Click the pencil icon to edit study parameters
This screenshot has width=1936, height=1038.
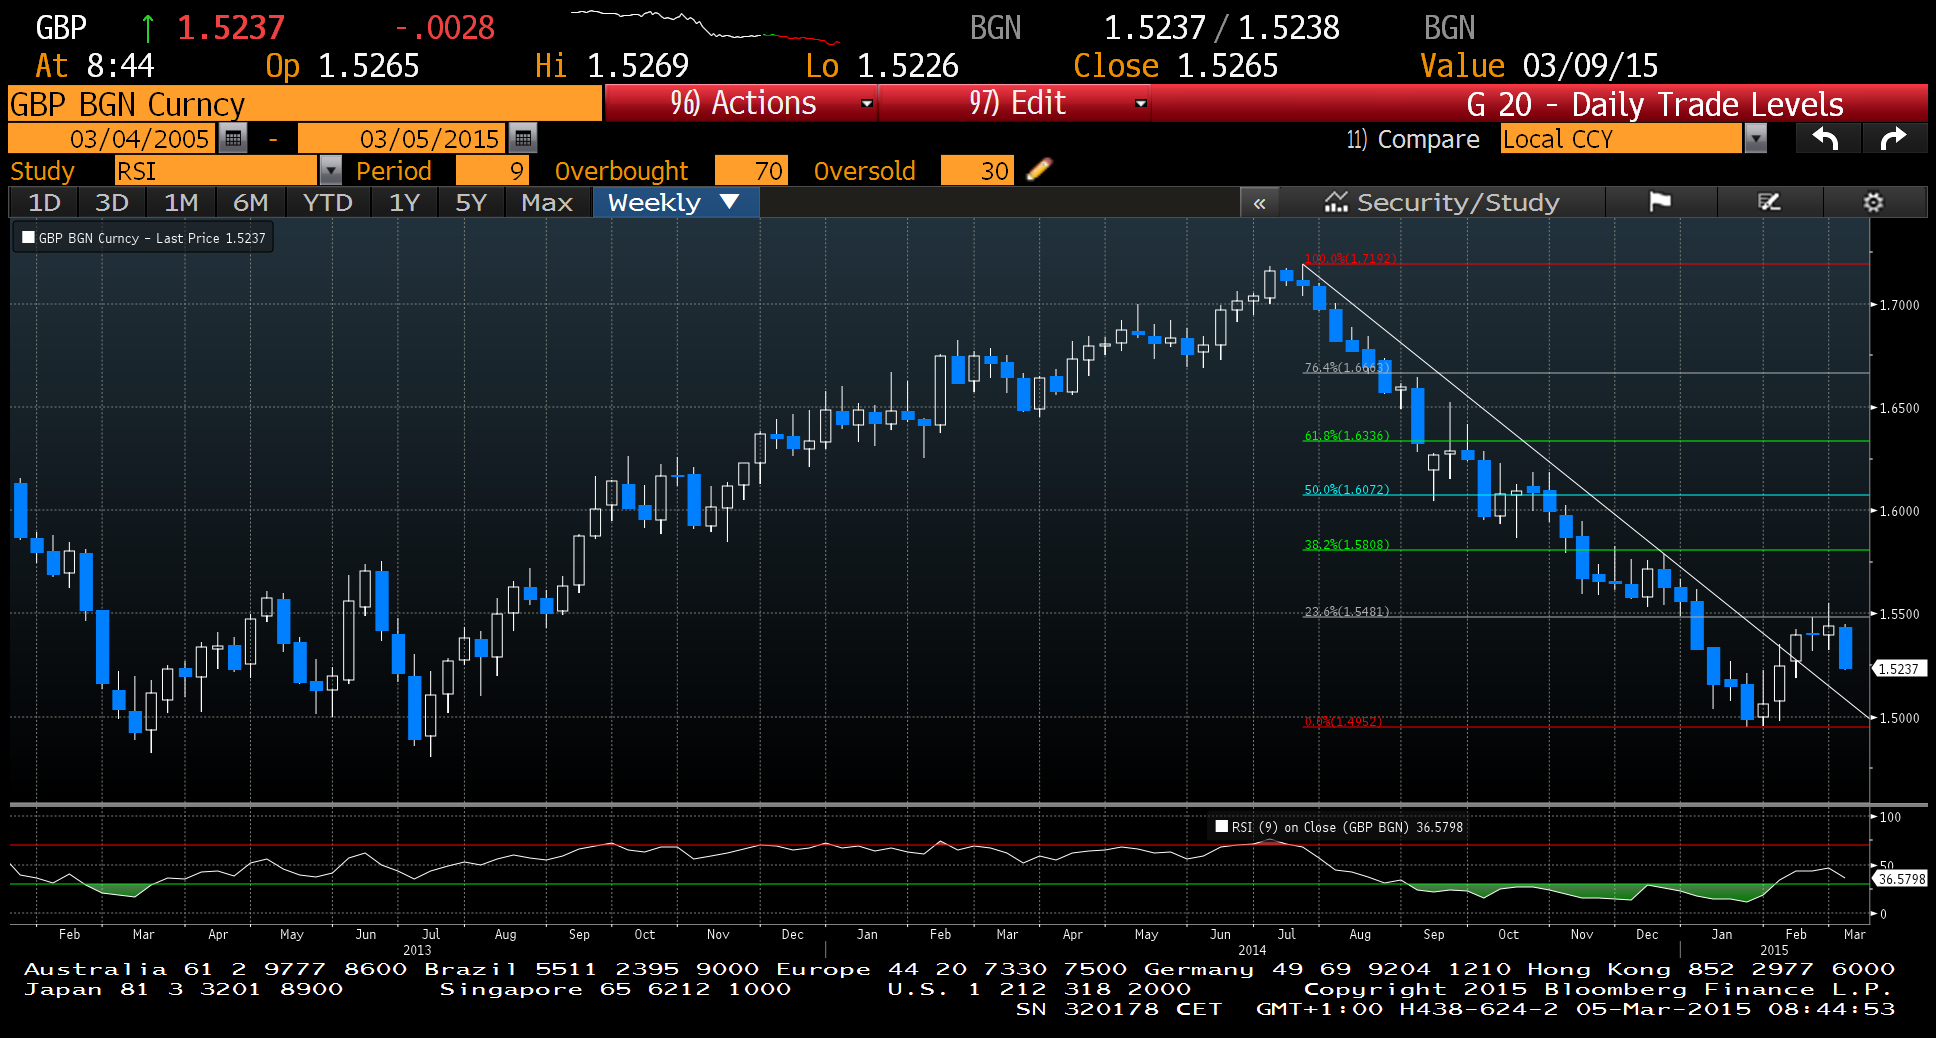pos(1039,170)
